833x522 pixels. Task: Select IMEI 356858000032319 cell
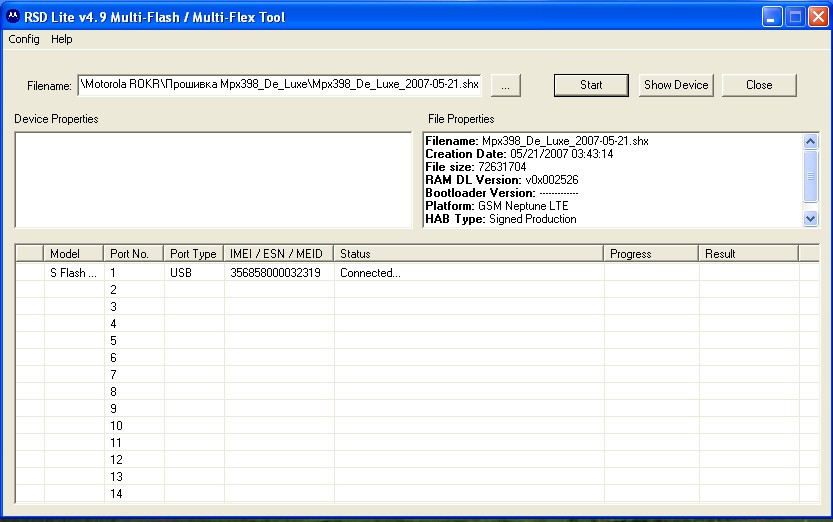[279, 273]
